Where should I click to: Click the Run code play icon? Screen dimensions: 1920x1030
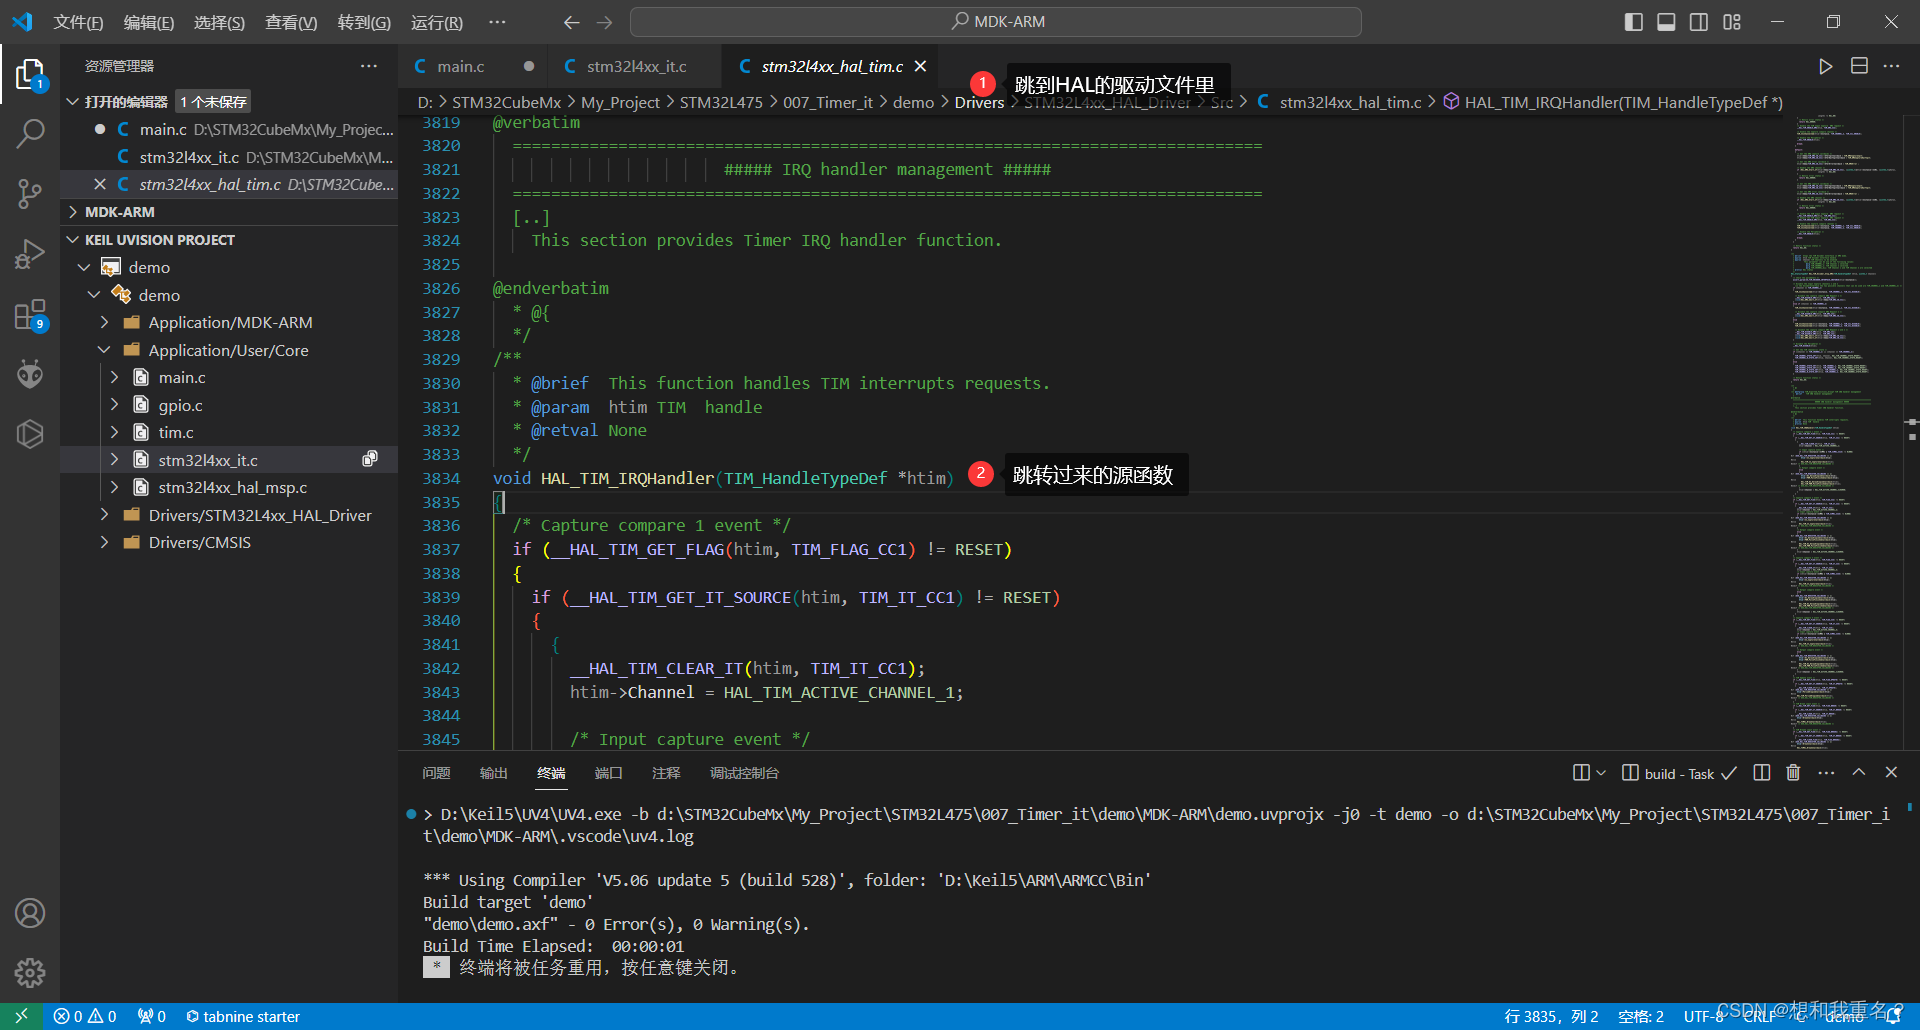tap(1825, 66)
